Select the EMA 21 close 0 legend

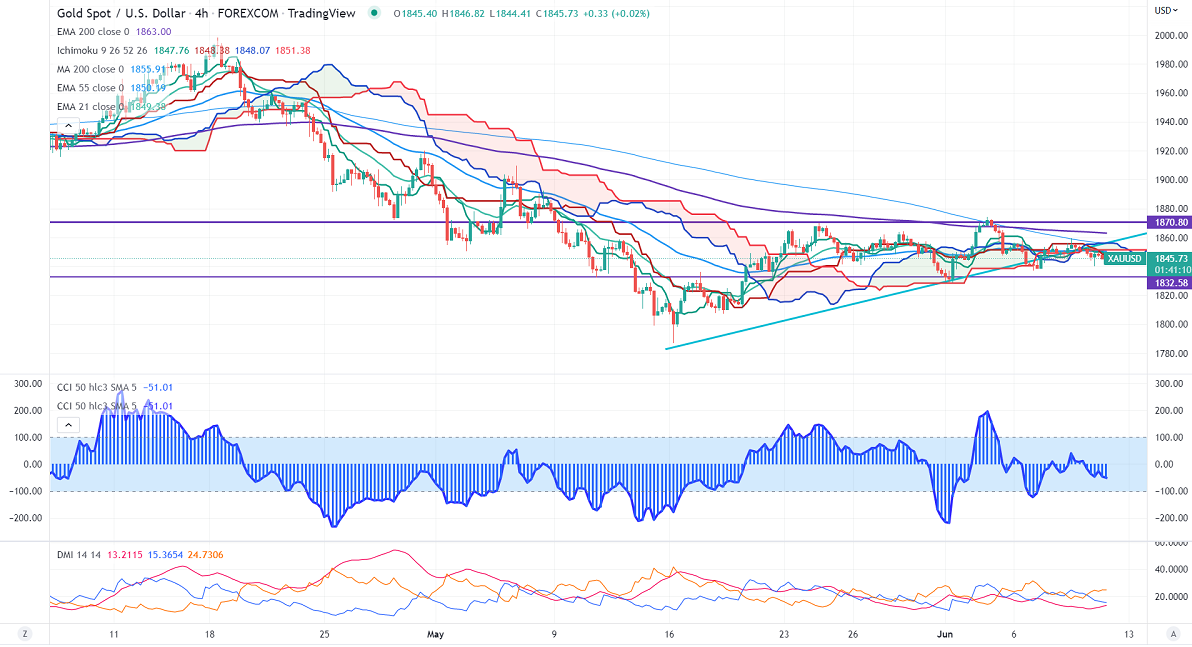click(90, 106)
